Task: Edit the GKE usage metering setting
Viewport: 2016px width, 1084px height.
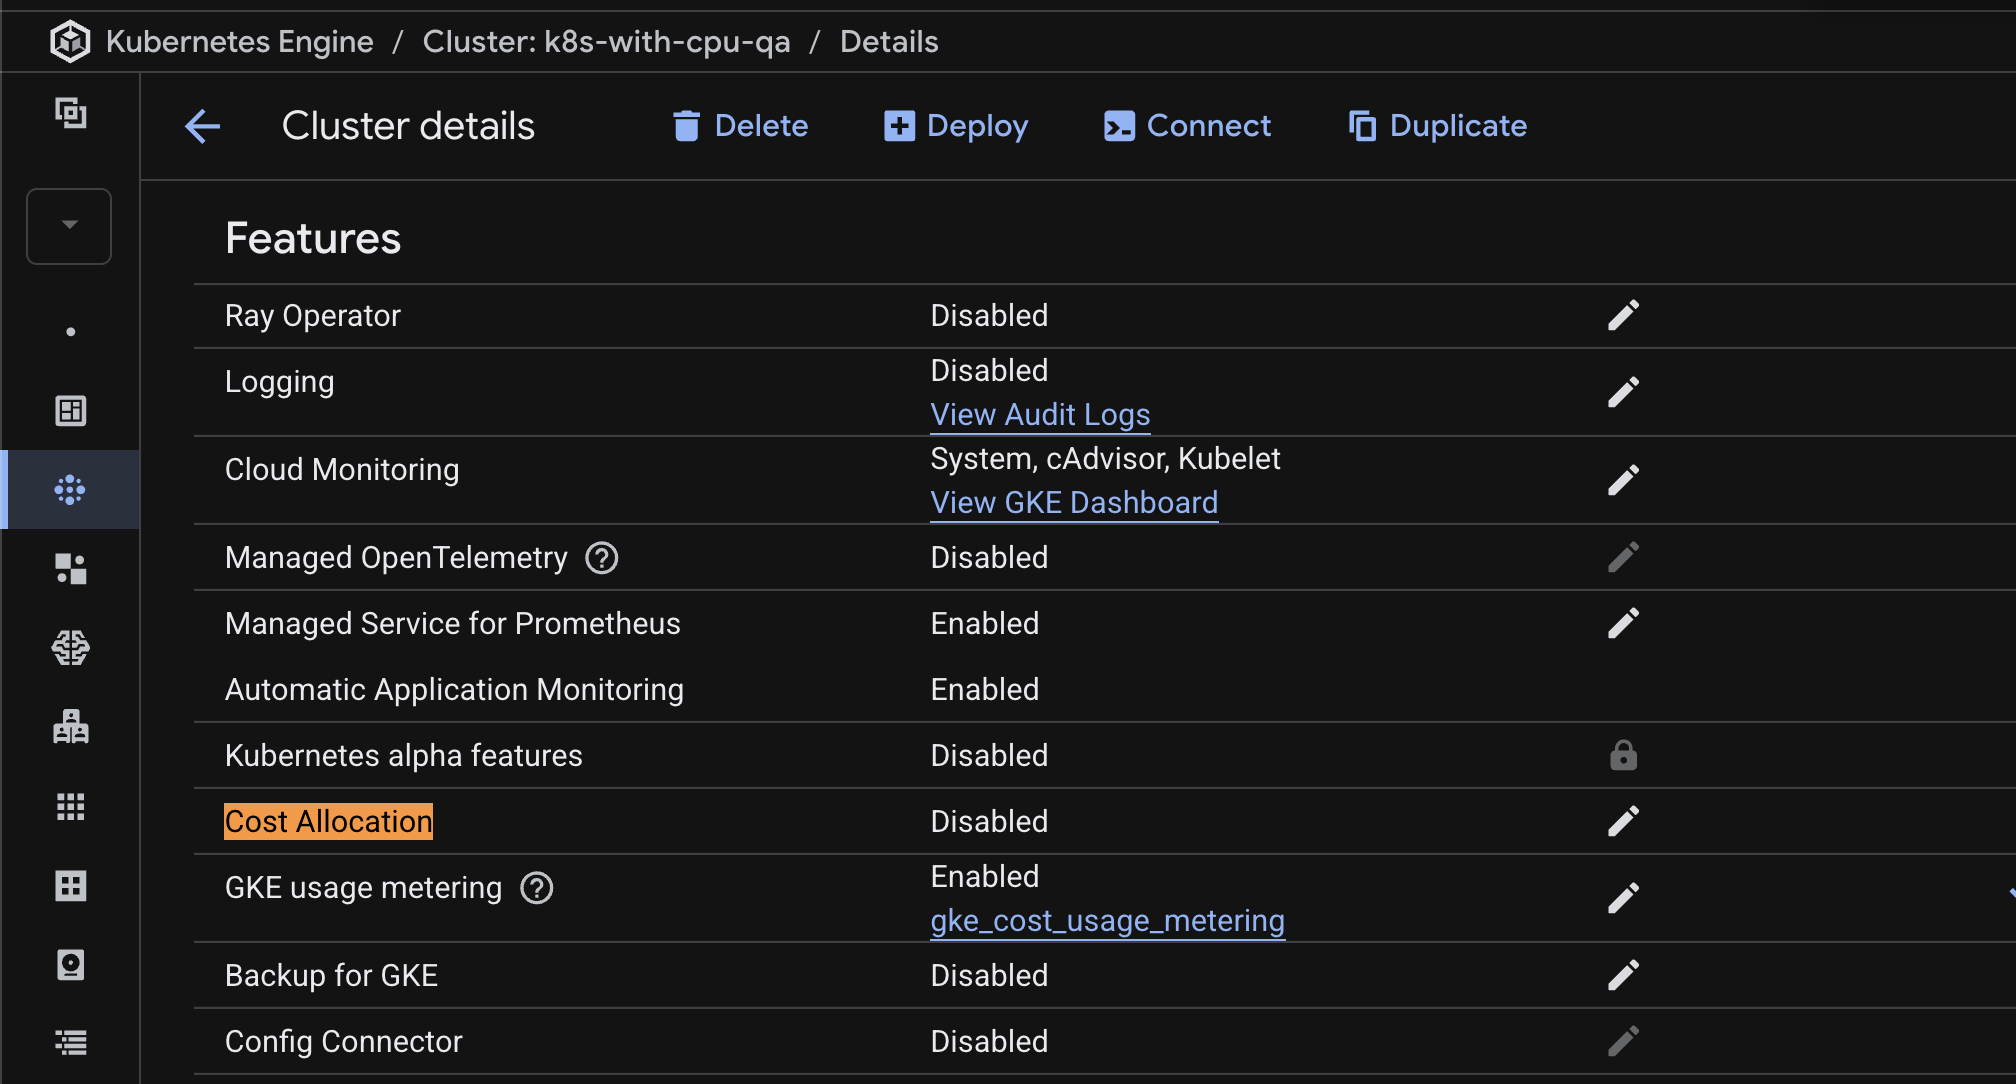Action: [x=1622, y=898]
